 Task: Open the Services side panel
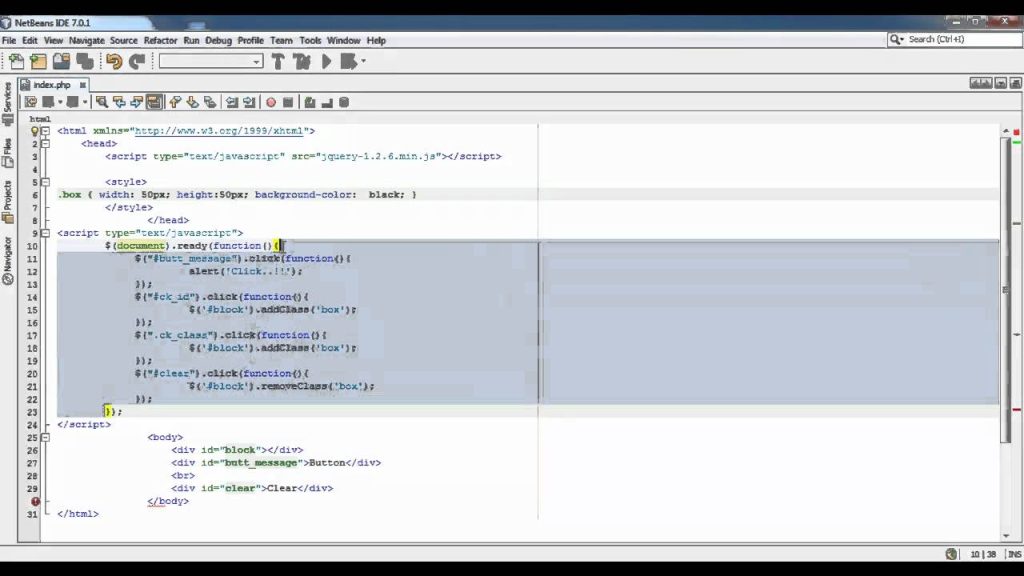point(8,103)
